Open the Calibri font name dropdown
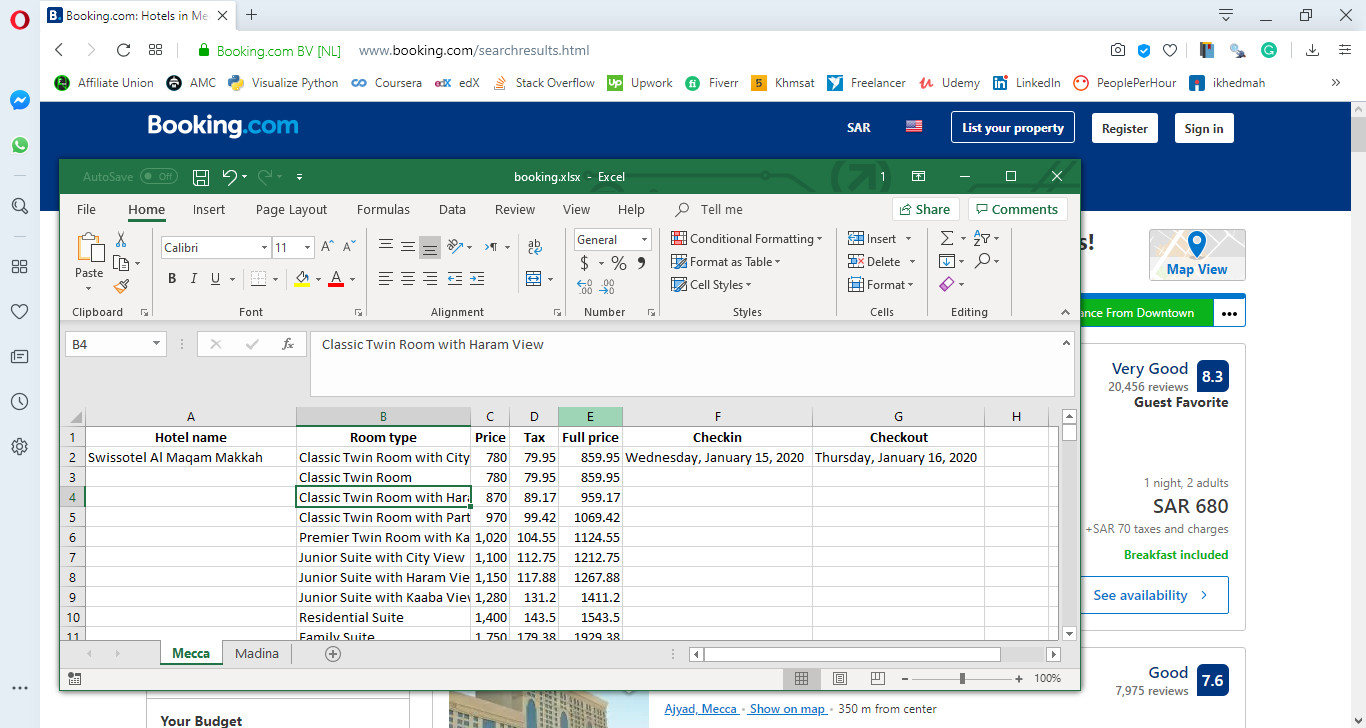 tap(264, 248)
